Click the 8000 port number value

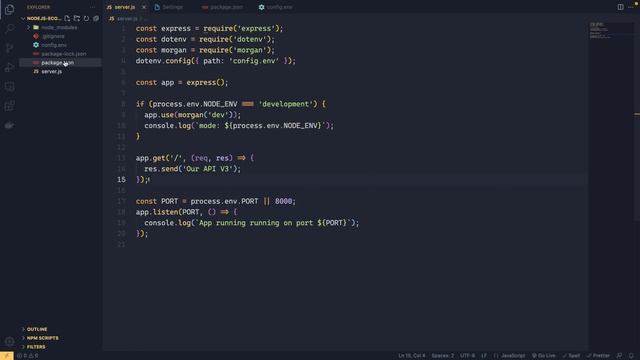click(283, 201)
